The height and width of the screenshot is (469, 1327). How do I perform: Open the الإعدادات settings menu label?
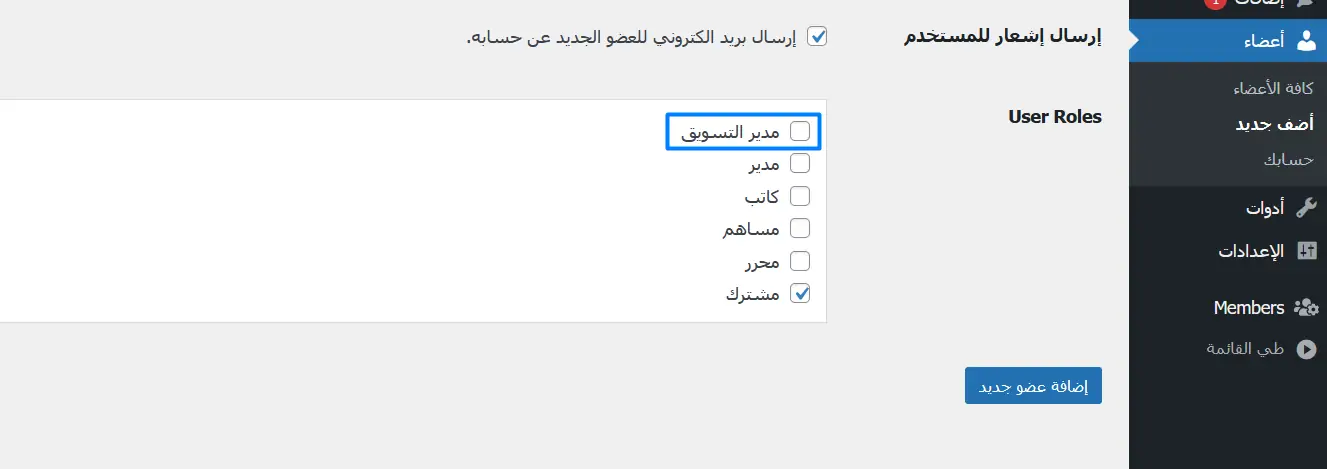coord(1250,251)
